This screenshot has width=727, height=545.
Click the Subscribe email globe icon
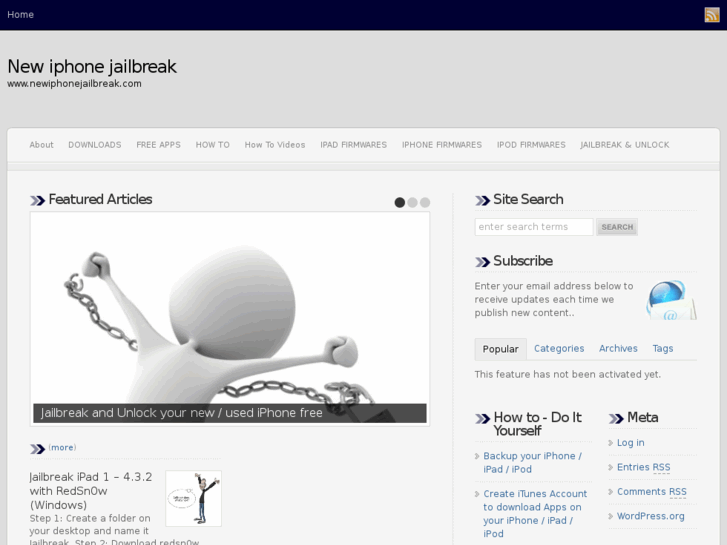(x=671, y=300)
